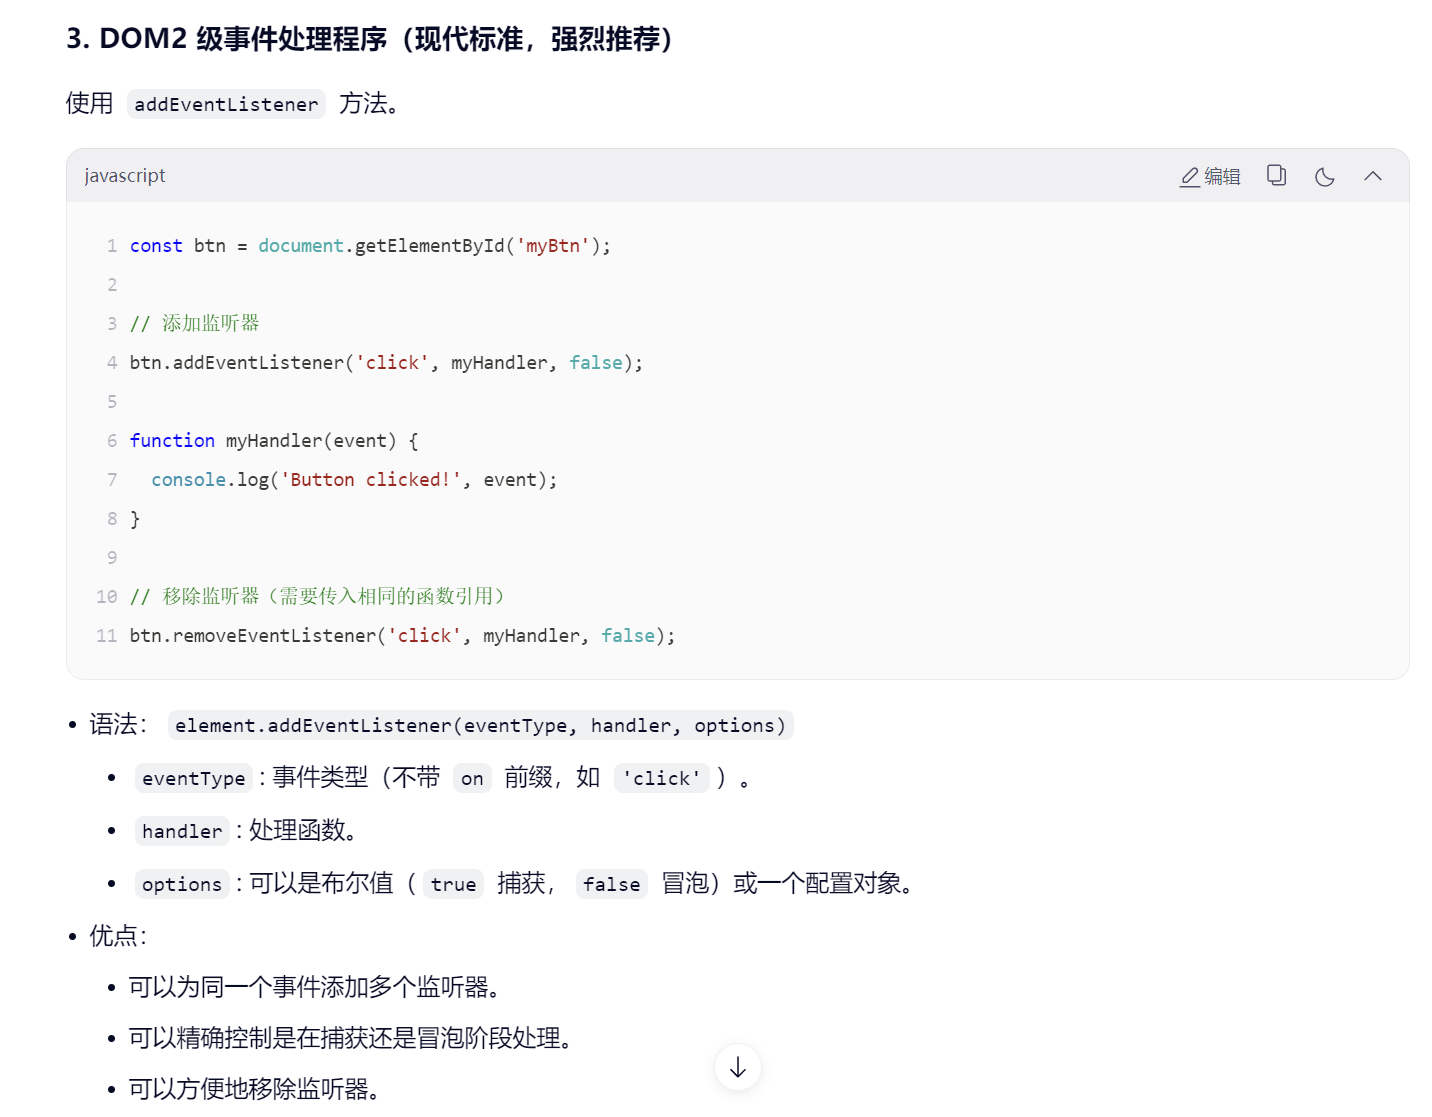Click the 编辑 edit button in code header
1432x1117 pixels.
(x=1210, y=177)
